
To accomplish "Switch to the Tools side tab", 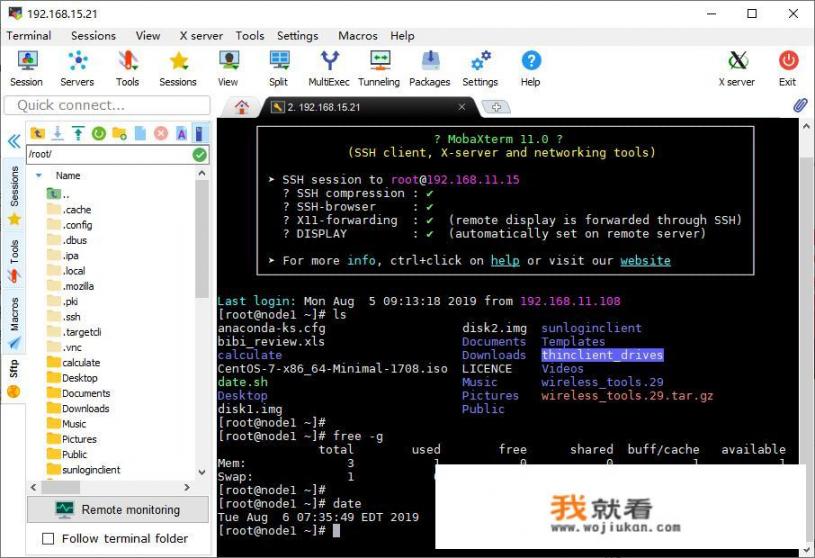I will pyautogui.click(x=14, y=260).
